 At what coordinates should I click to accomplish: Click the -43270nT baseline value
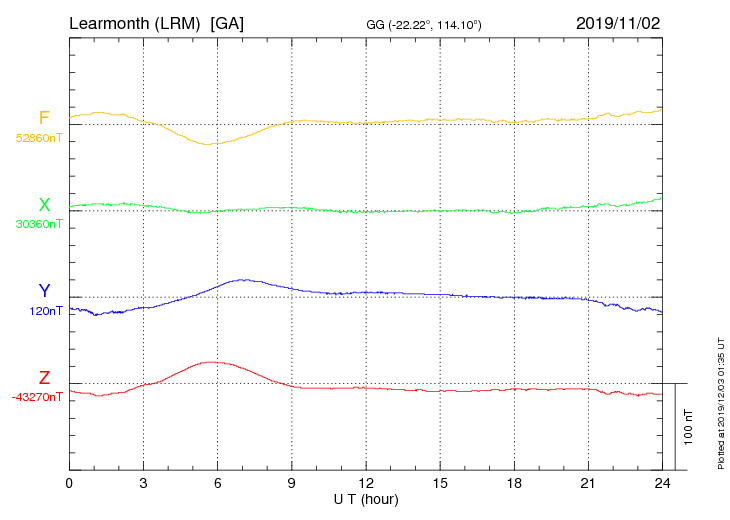click(x=37, y=396)
